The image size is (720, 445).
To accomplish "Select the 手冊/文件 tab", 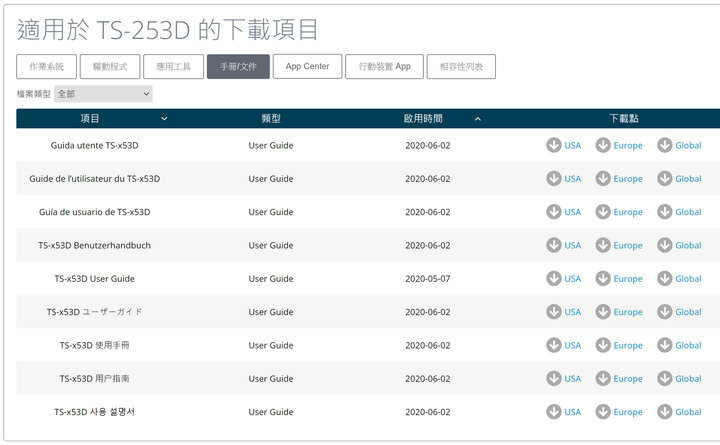I will [238, 67].
